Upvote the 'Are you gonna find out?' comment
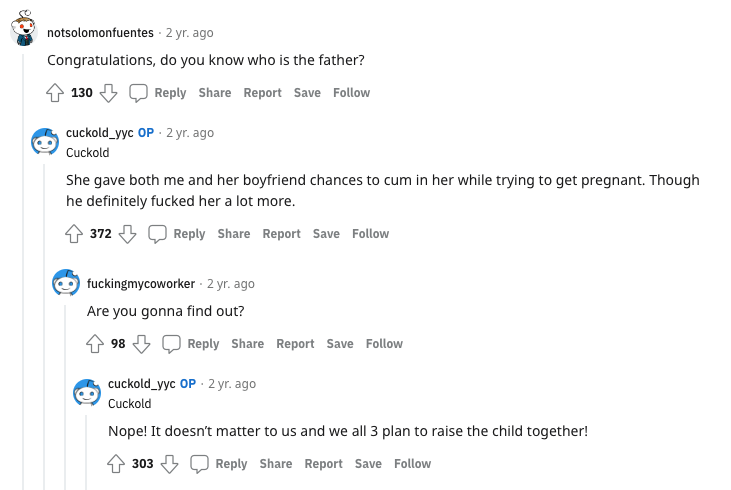 [x=95, y=344]
